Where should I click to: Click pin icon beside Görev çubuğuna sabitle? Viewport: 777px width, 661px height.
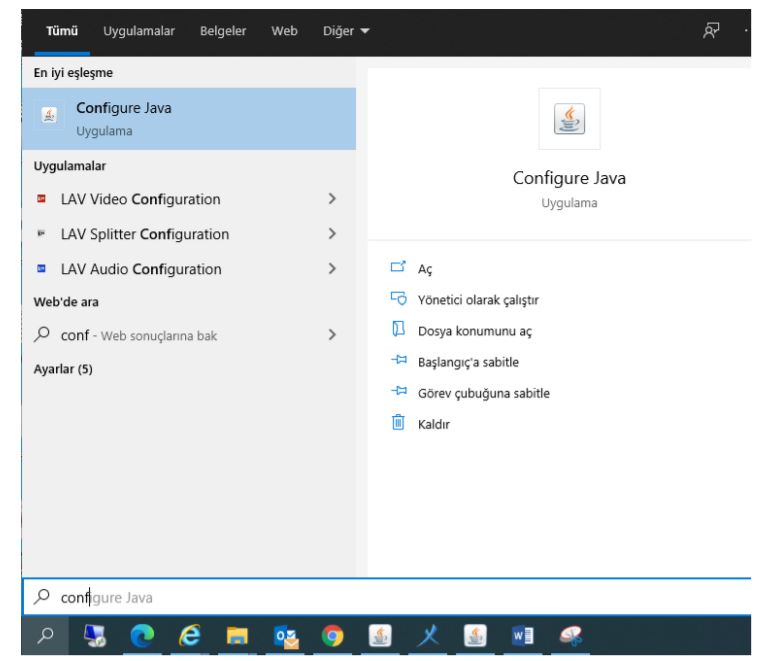pos(399,390)
